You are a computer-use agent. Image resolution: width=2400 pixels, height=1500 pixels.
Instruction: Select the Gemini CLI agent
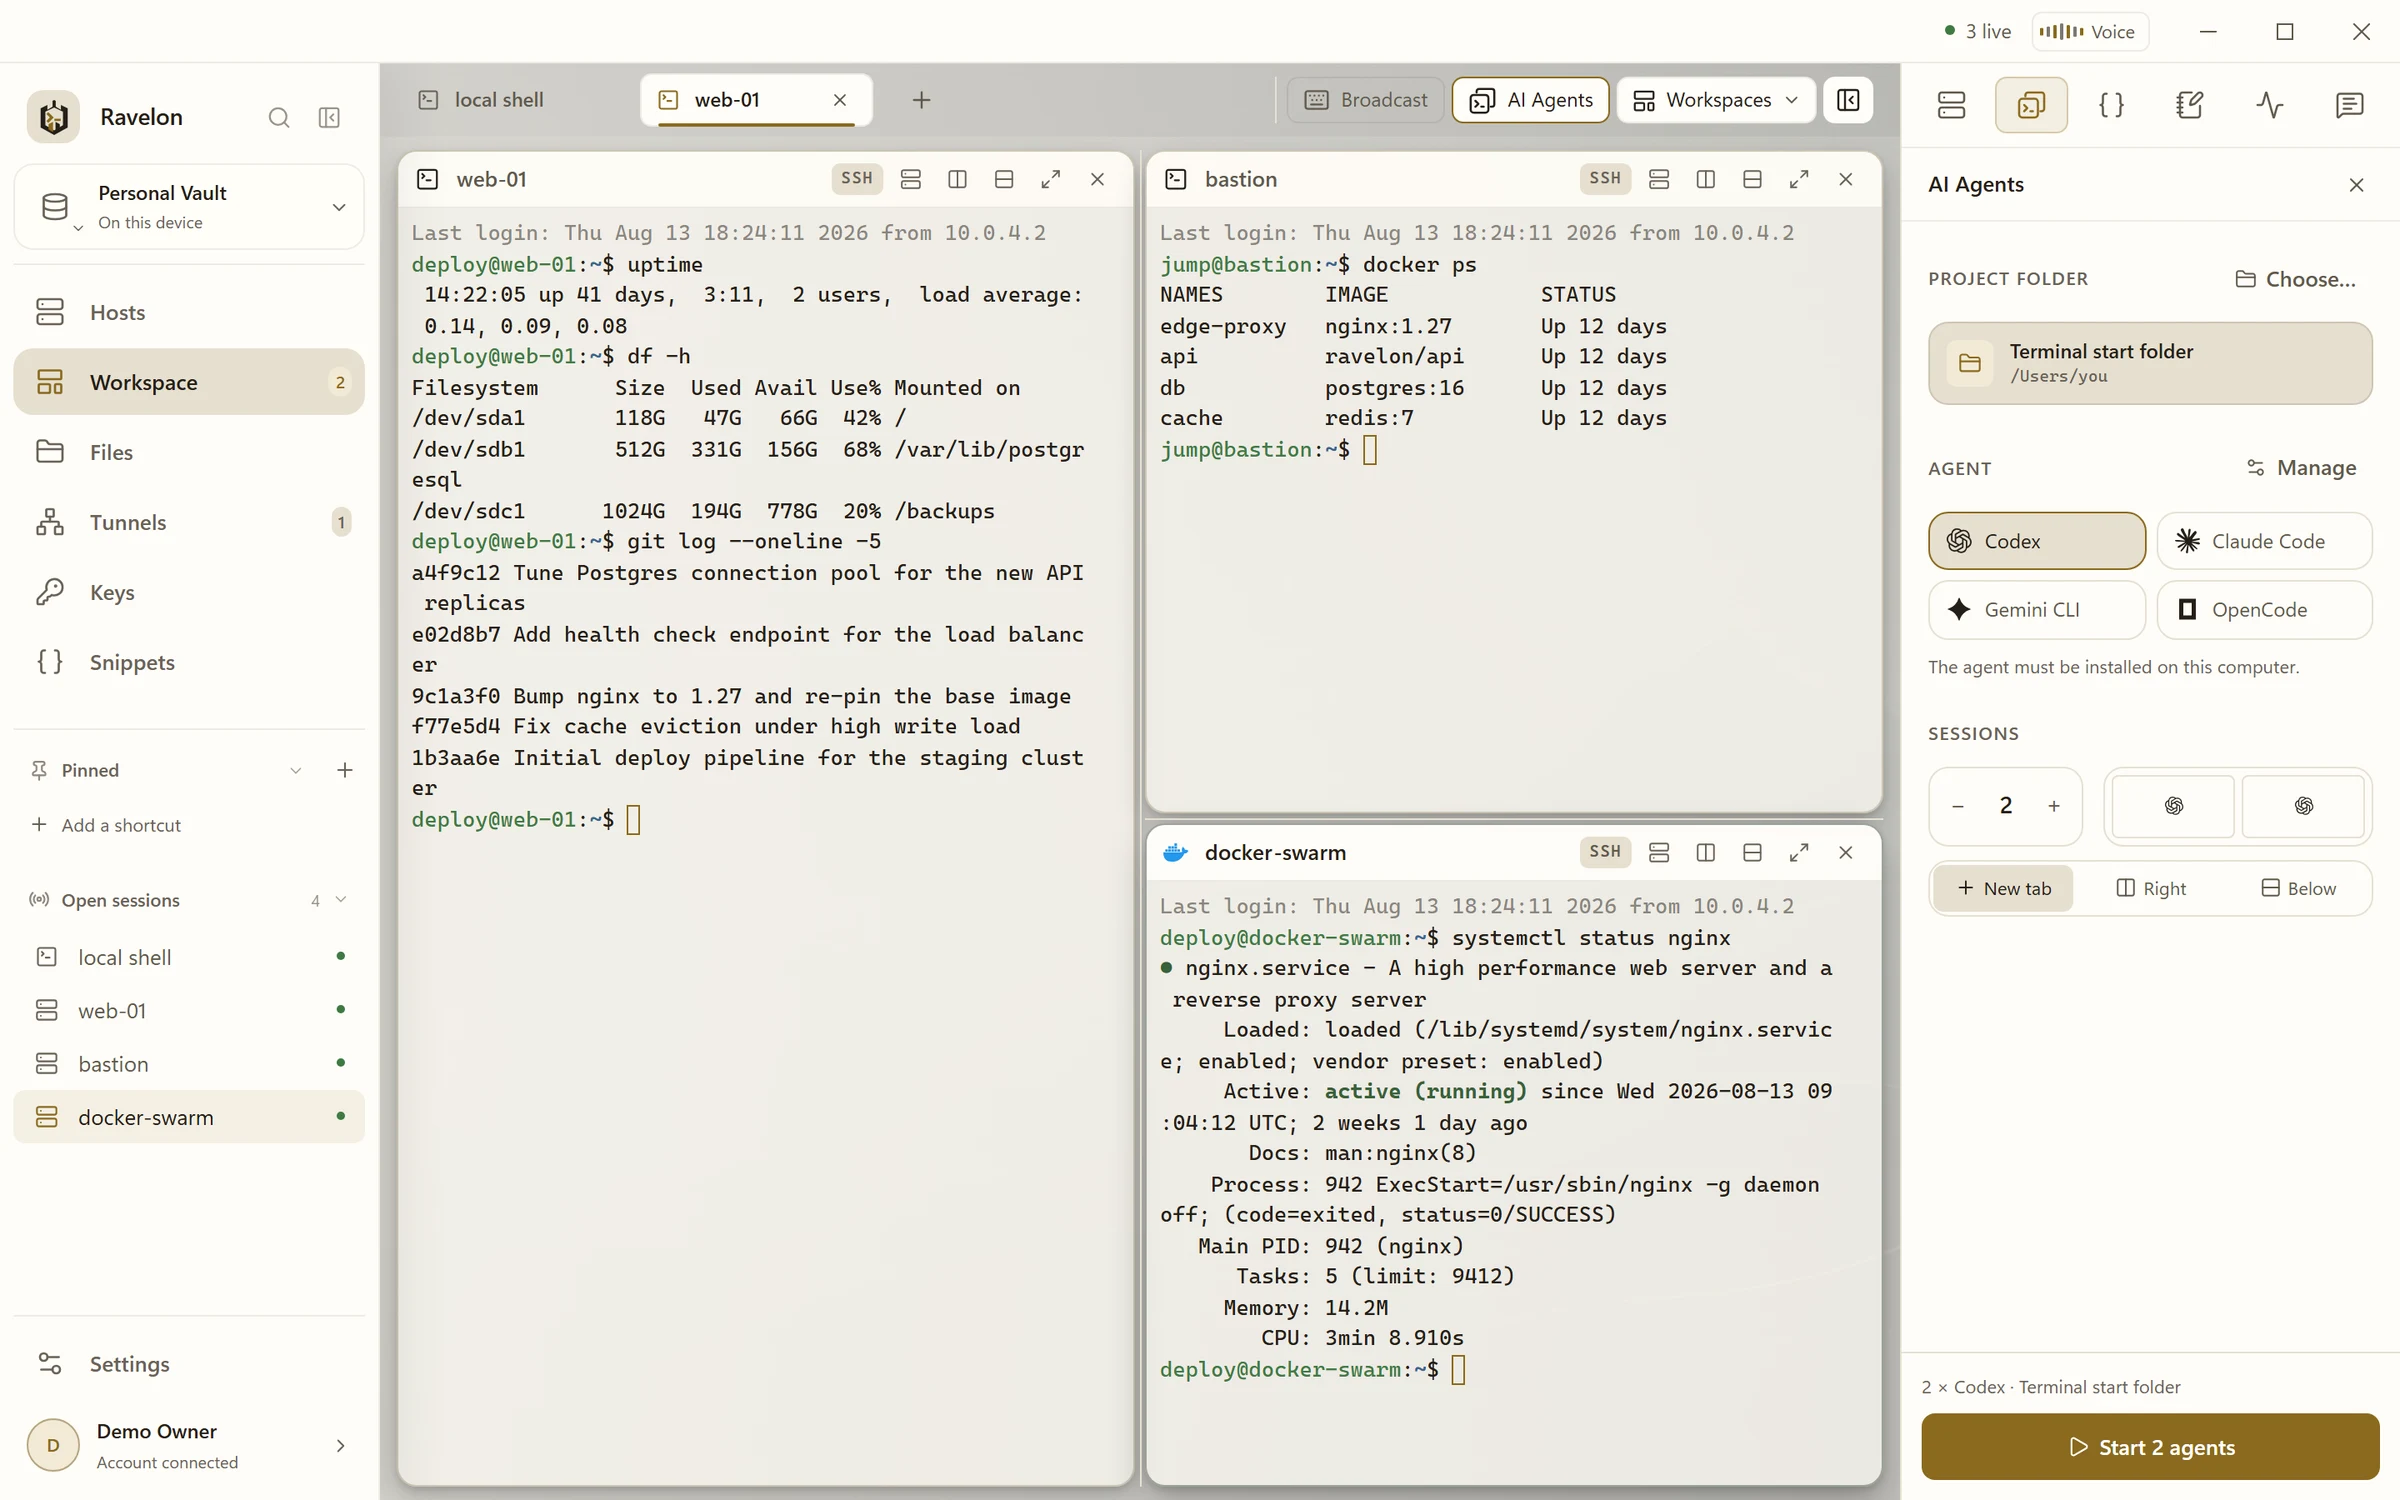click(x=2037, y=610)
